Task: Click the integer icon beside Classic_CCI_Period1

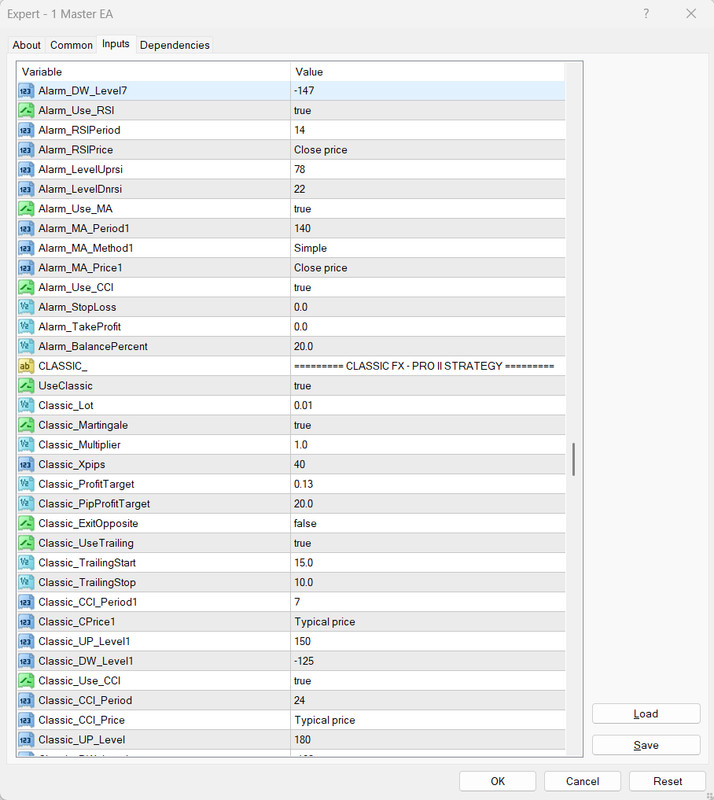Action: point(26,602)
